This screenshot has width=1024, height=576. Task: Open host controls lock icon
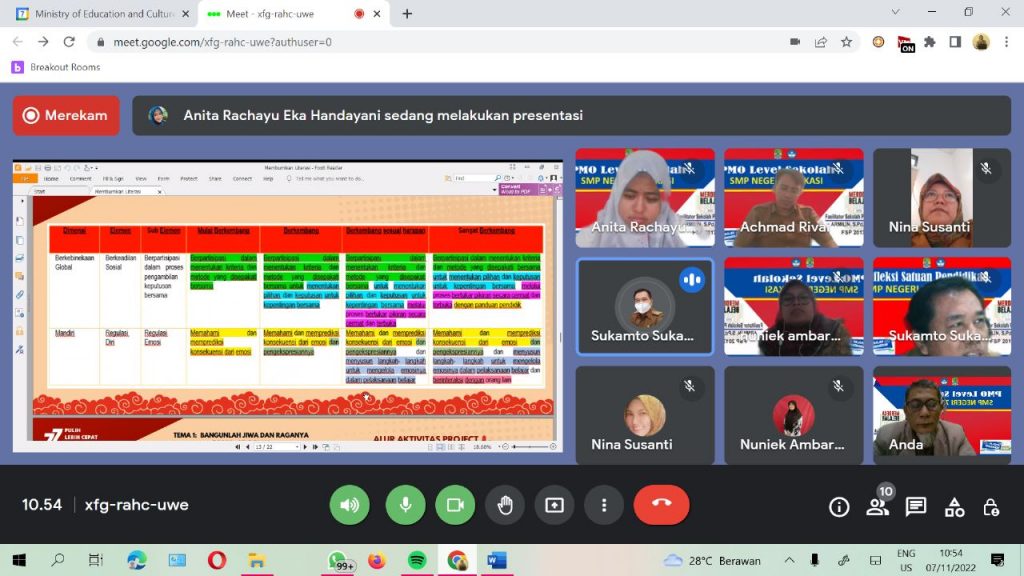pyautogui.click(x=991, y=506)
